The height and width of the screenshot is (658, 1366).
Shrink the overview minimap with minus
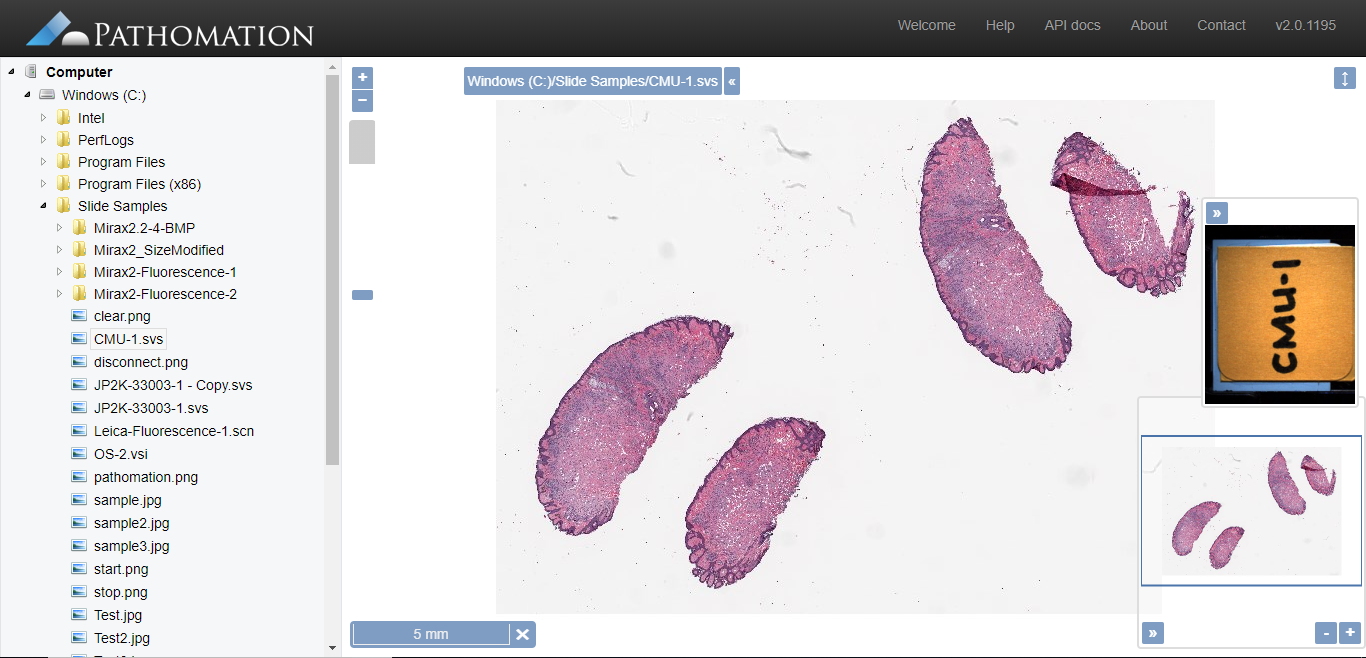pyautogui.click(x=1326, y=633)
